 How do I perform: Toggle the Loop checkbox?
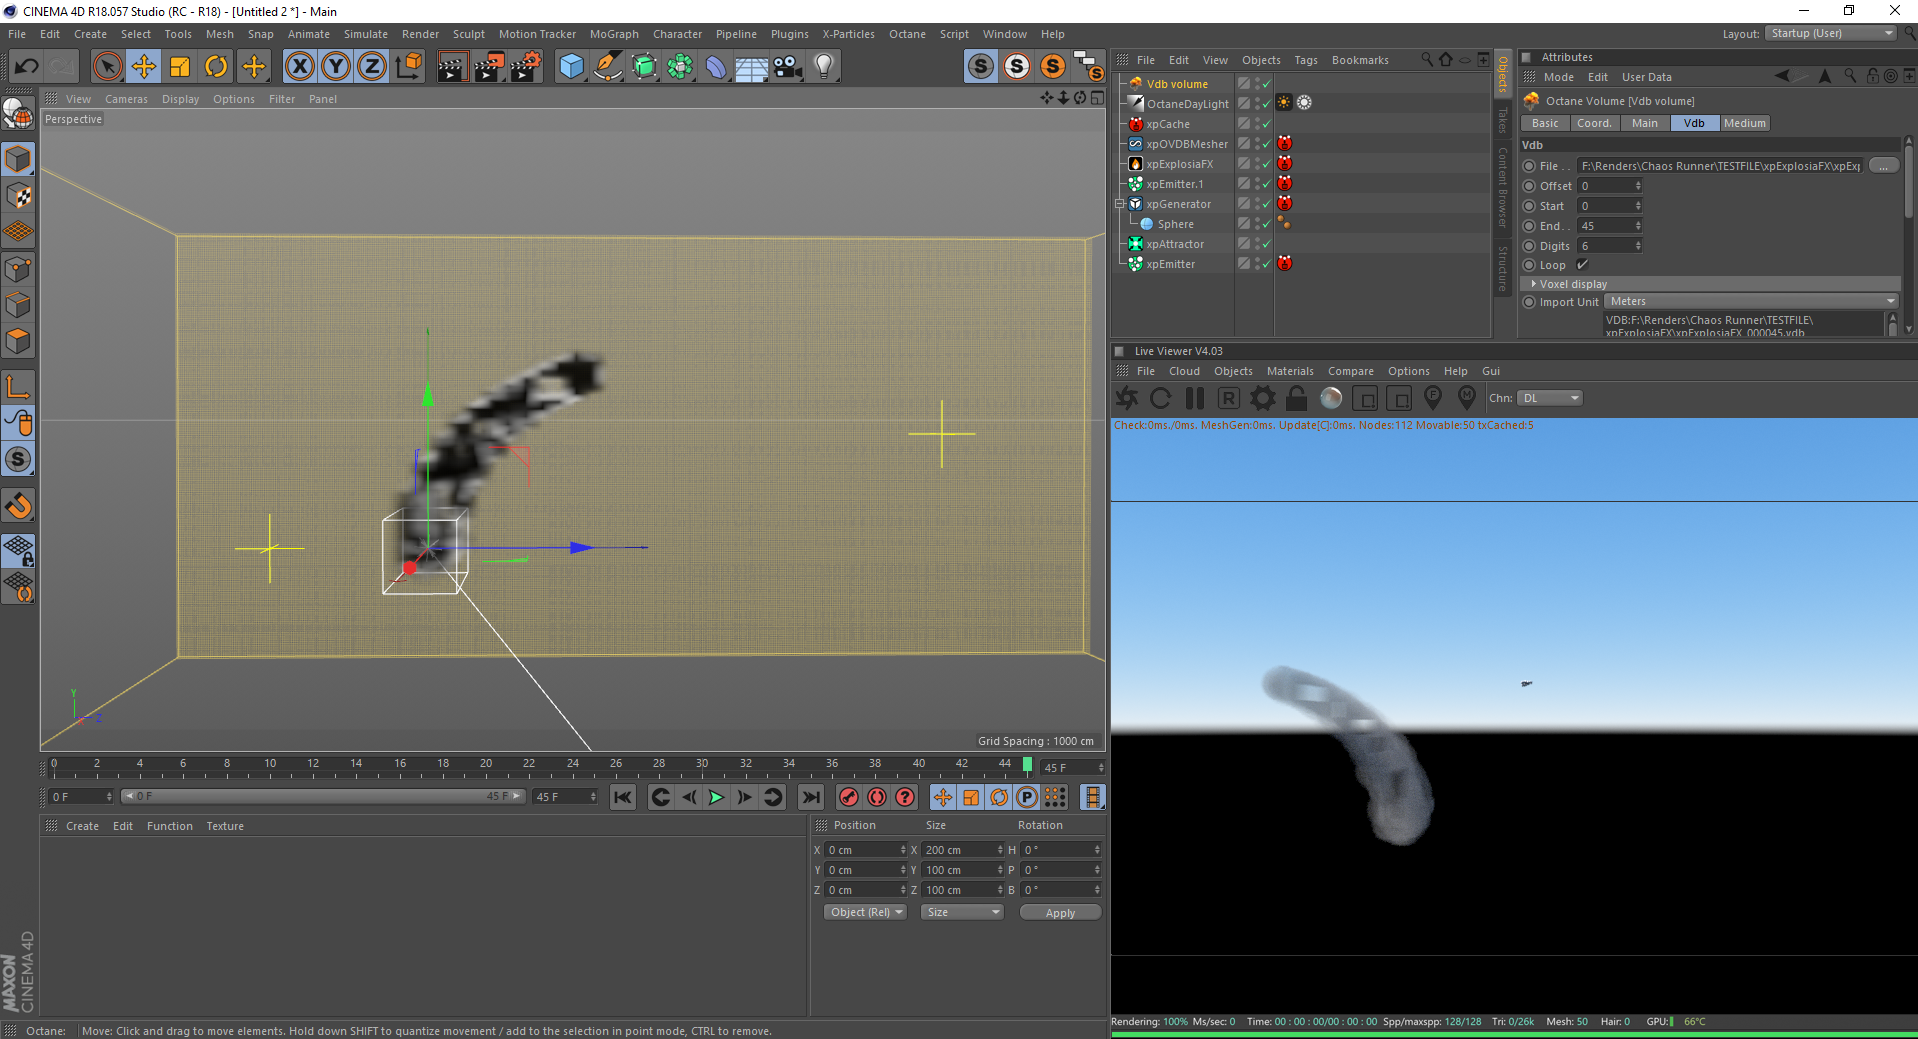click(1582, 265)
